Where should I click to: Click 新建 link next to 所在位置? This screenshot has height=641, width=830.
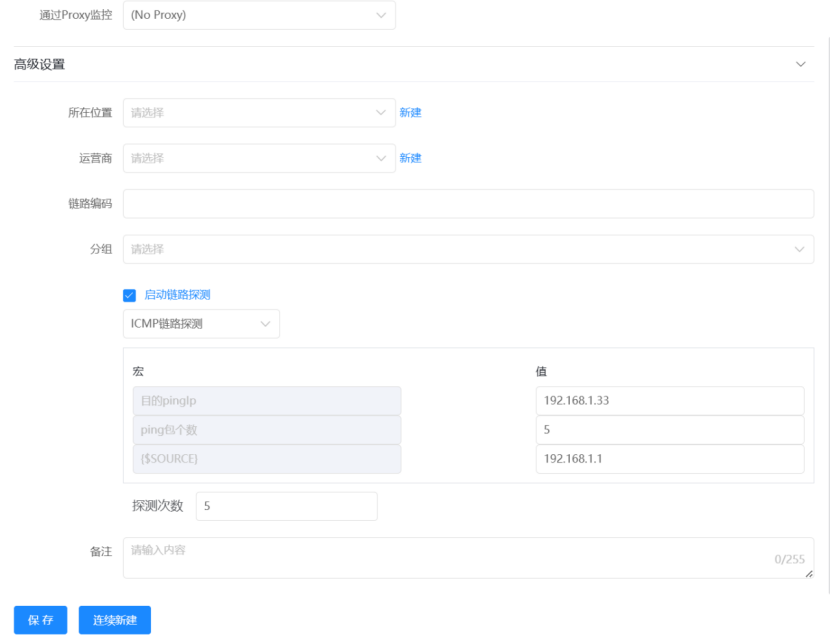coord(410,113)
